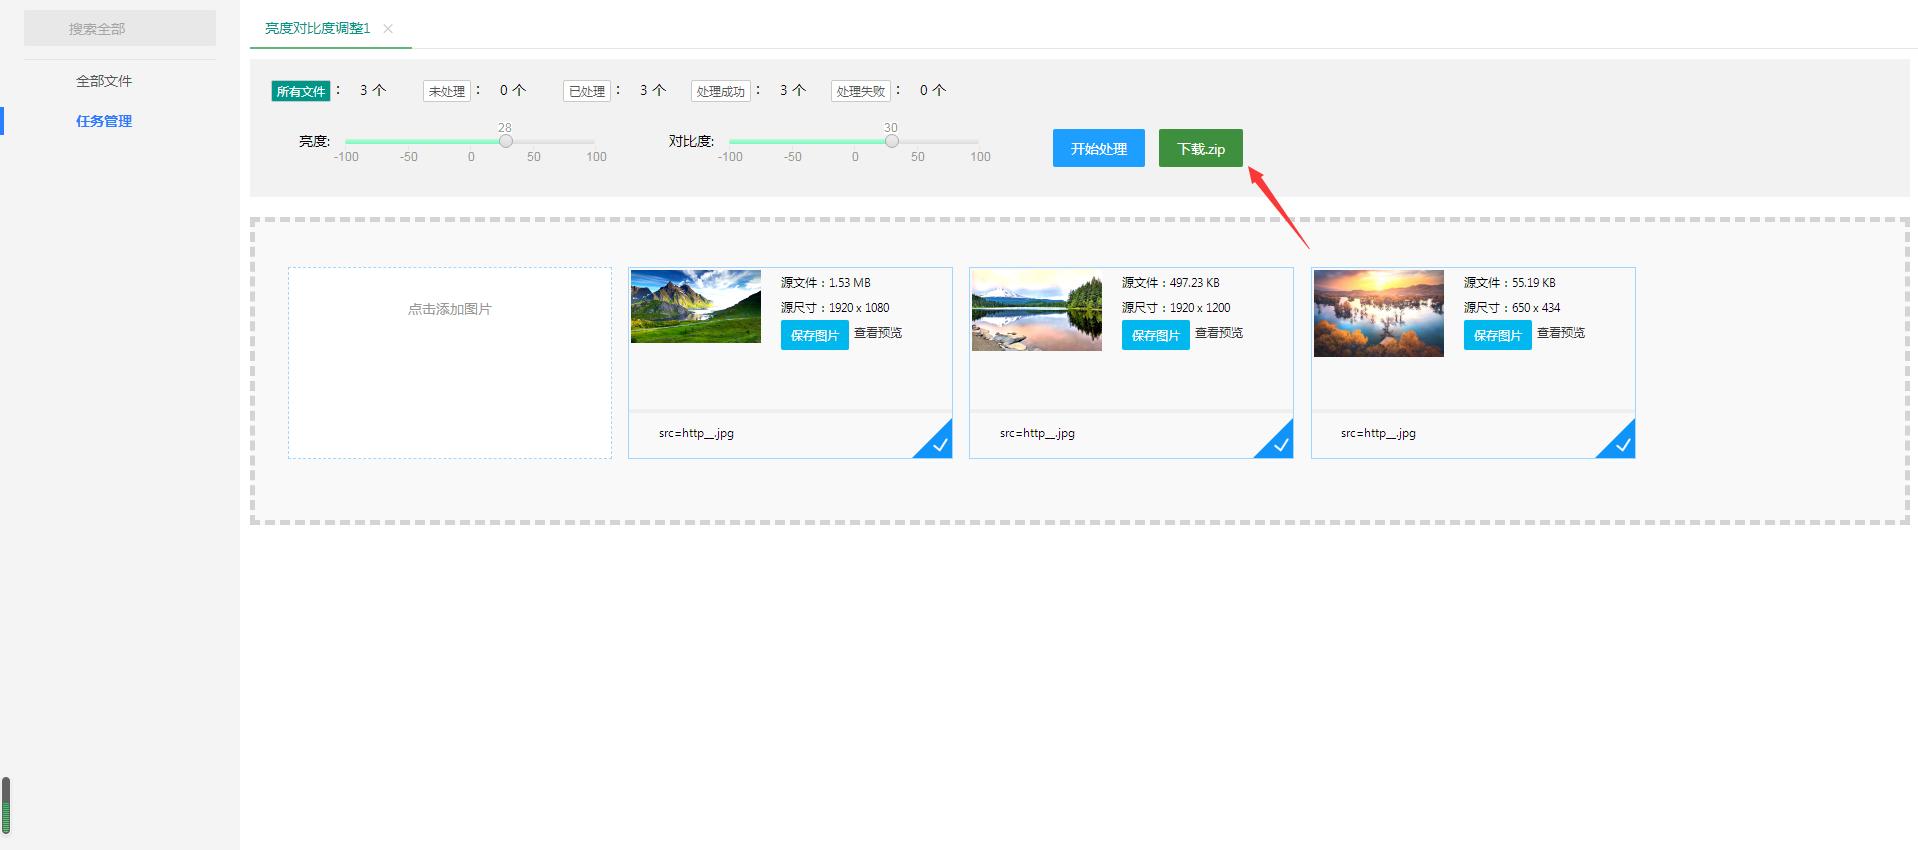Click the 对比度 slider handle
The image size is (1918, 850).
(x=892, y=141)
